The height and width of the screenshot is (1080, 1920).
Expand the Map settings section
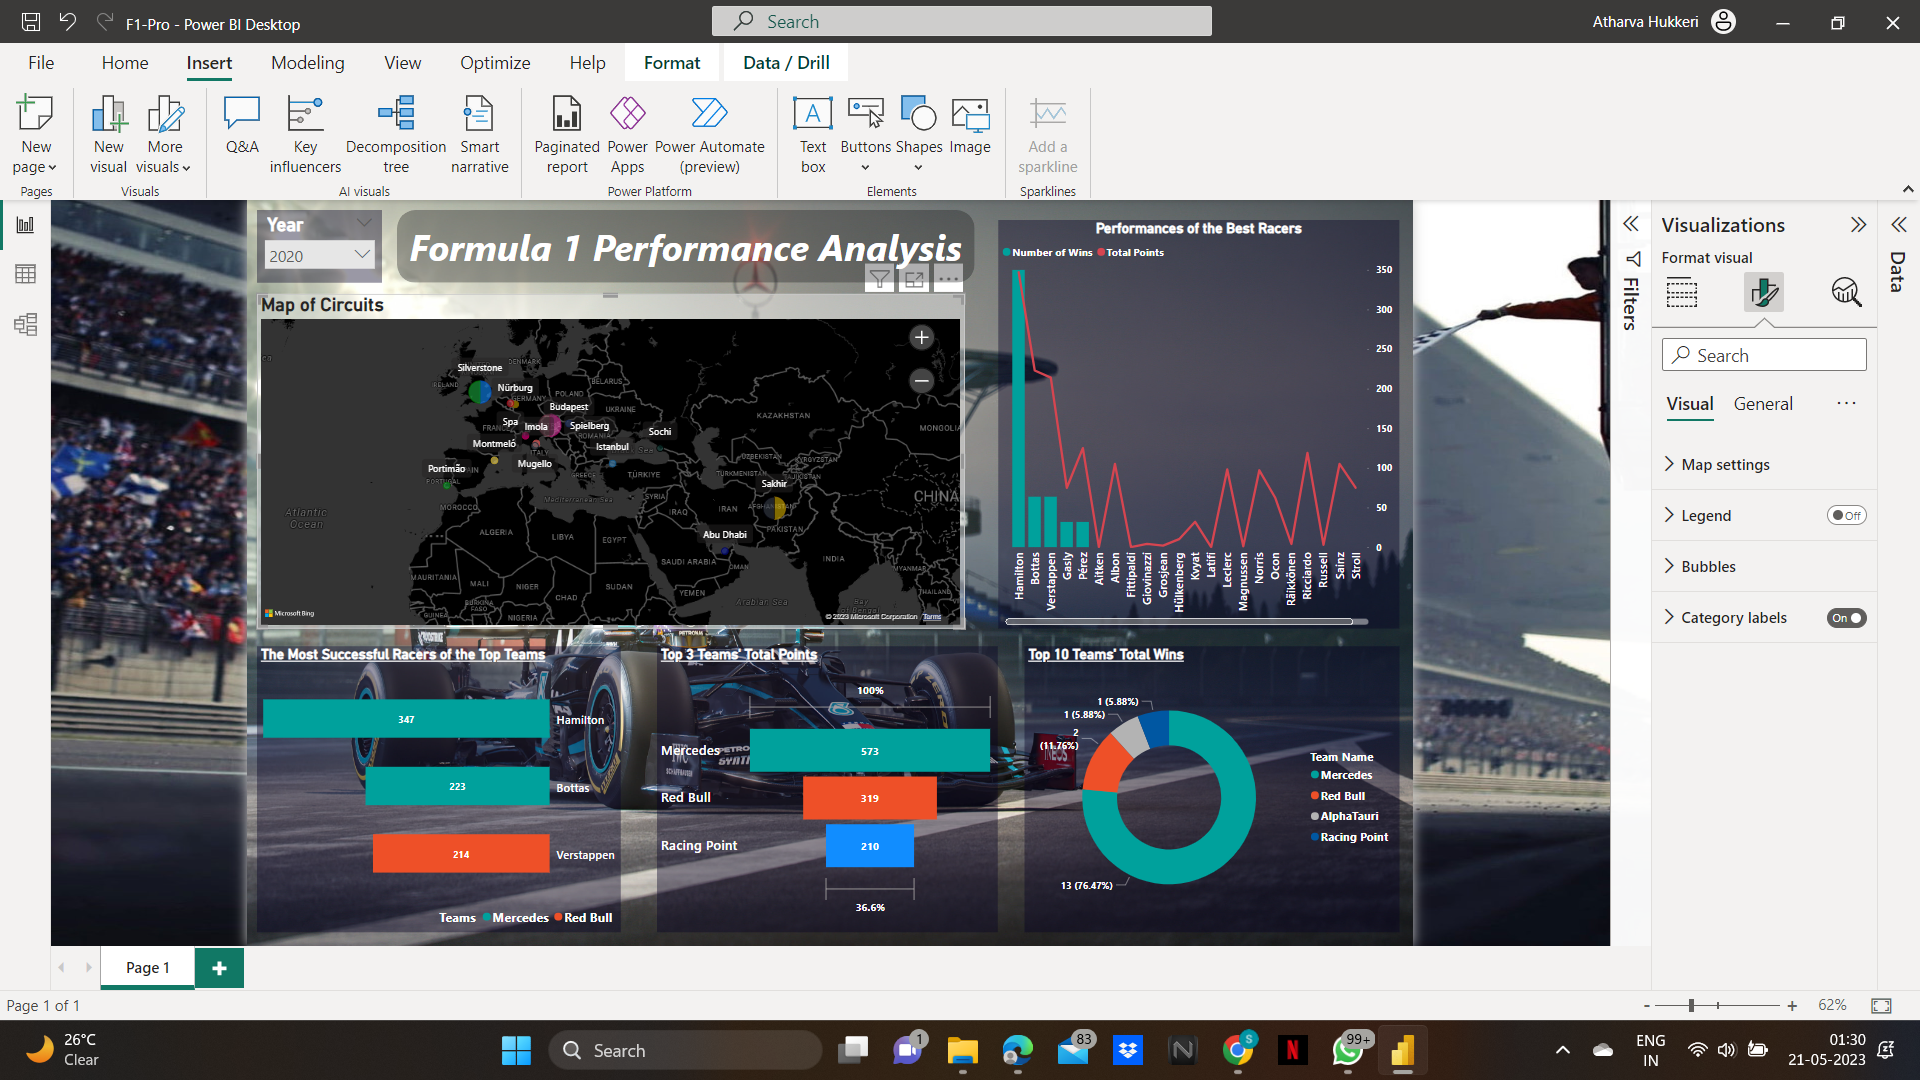[x=1725, y=465]
